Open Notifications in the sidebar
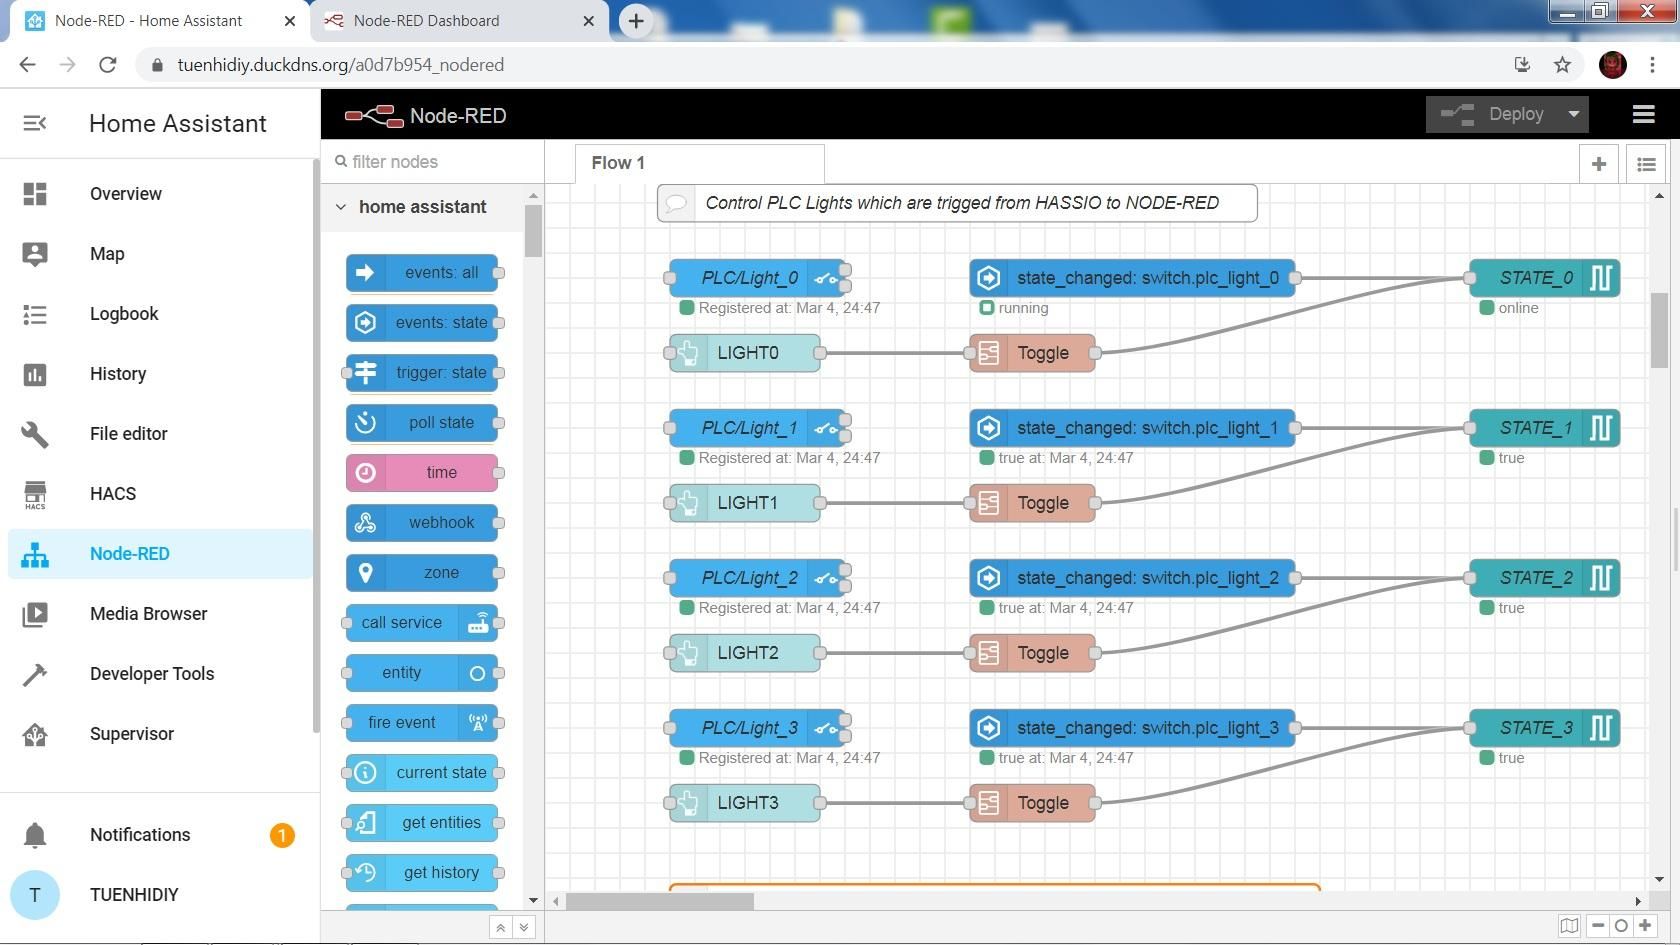 [x=140, y=835]
